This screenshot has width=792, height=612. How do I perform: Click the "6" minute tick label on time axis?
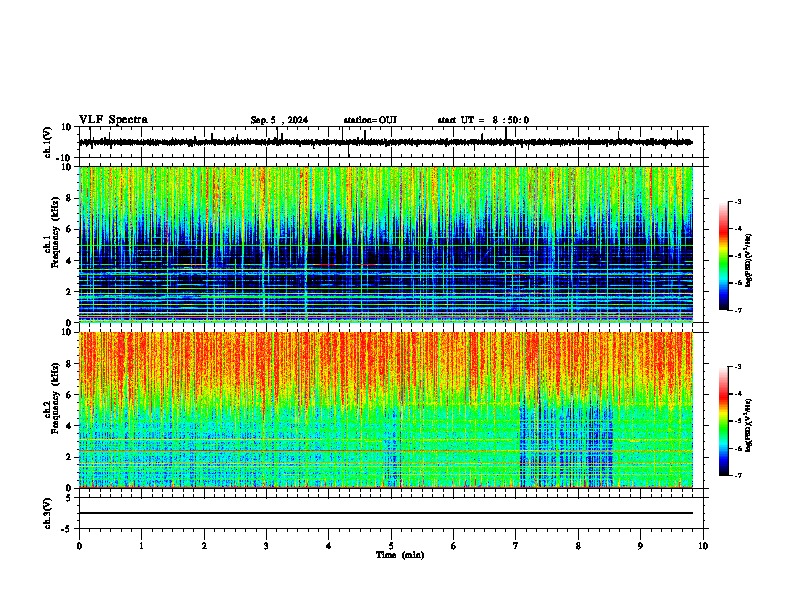click(x=454, y=546)
